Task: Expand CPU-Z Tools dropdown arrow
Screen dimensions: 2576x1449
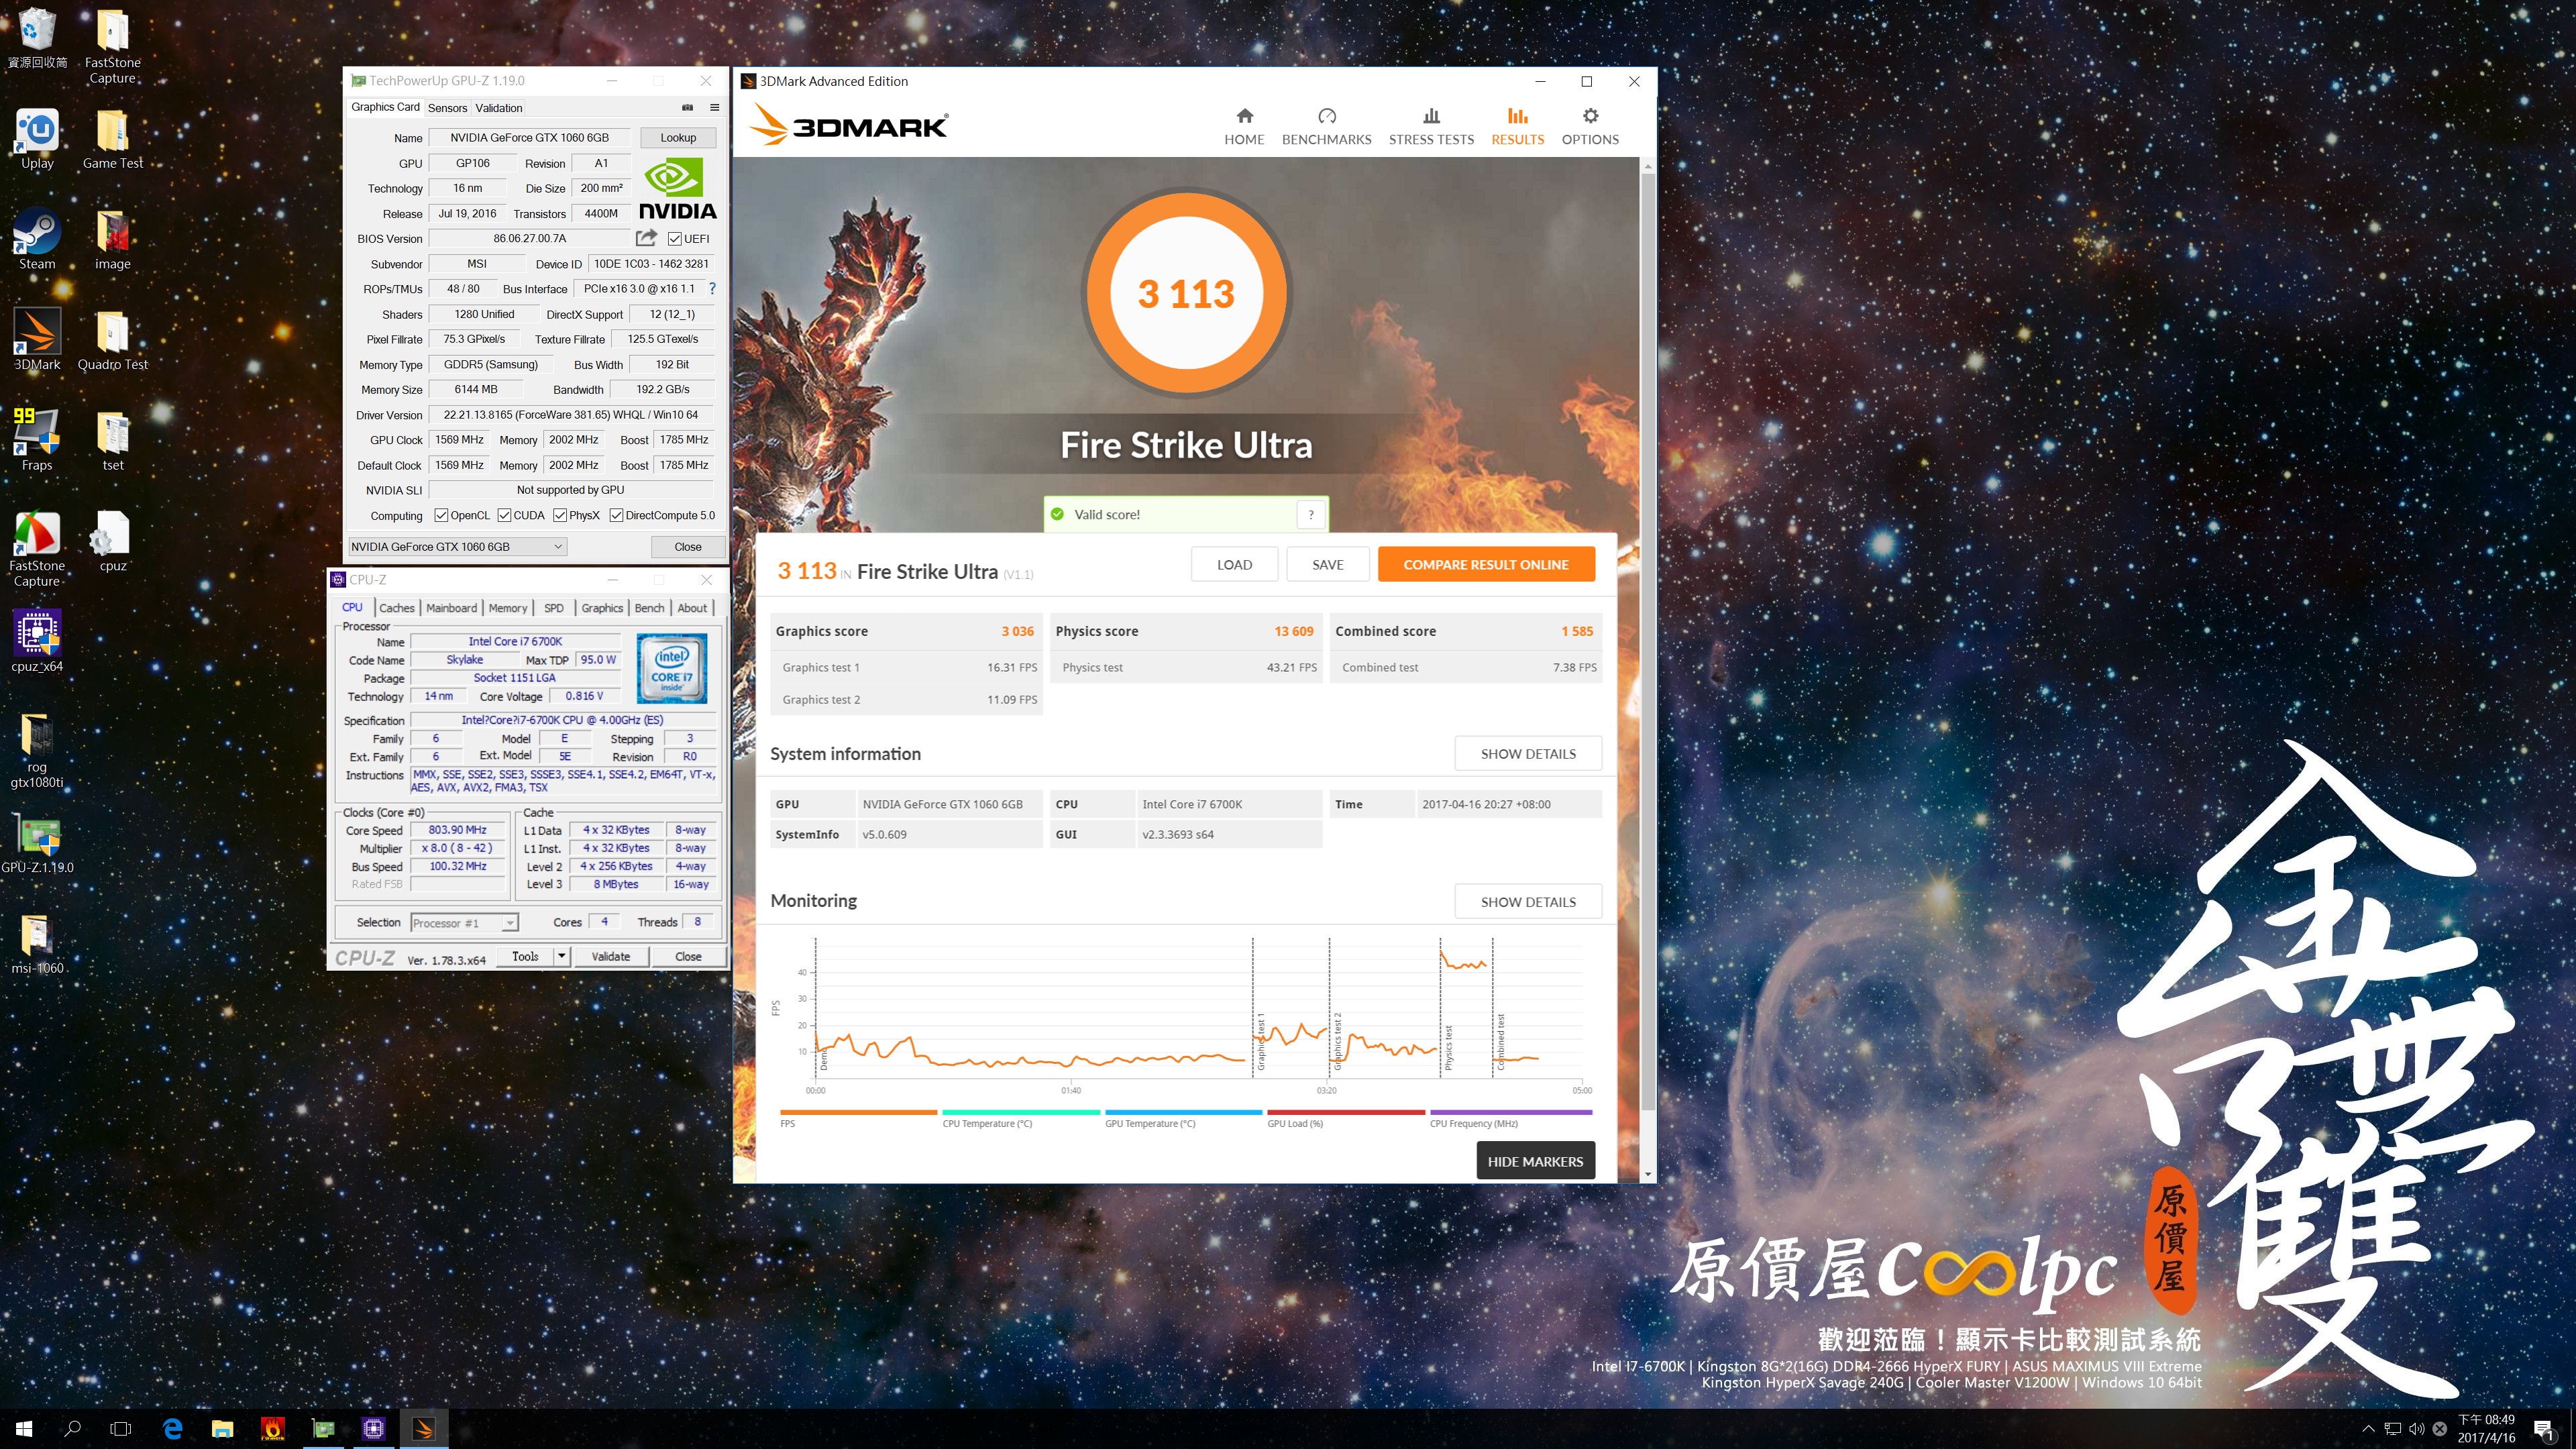Action: 561,956
